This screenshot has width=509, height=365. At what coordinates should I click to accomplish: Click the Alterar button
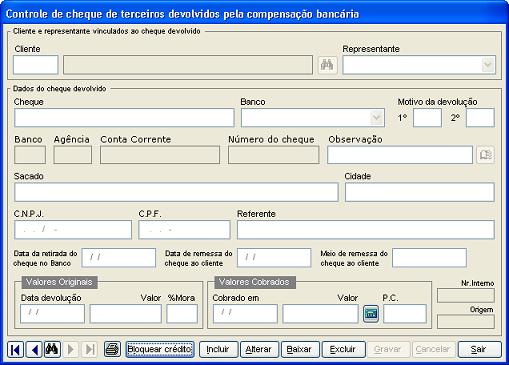259,349
